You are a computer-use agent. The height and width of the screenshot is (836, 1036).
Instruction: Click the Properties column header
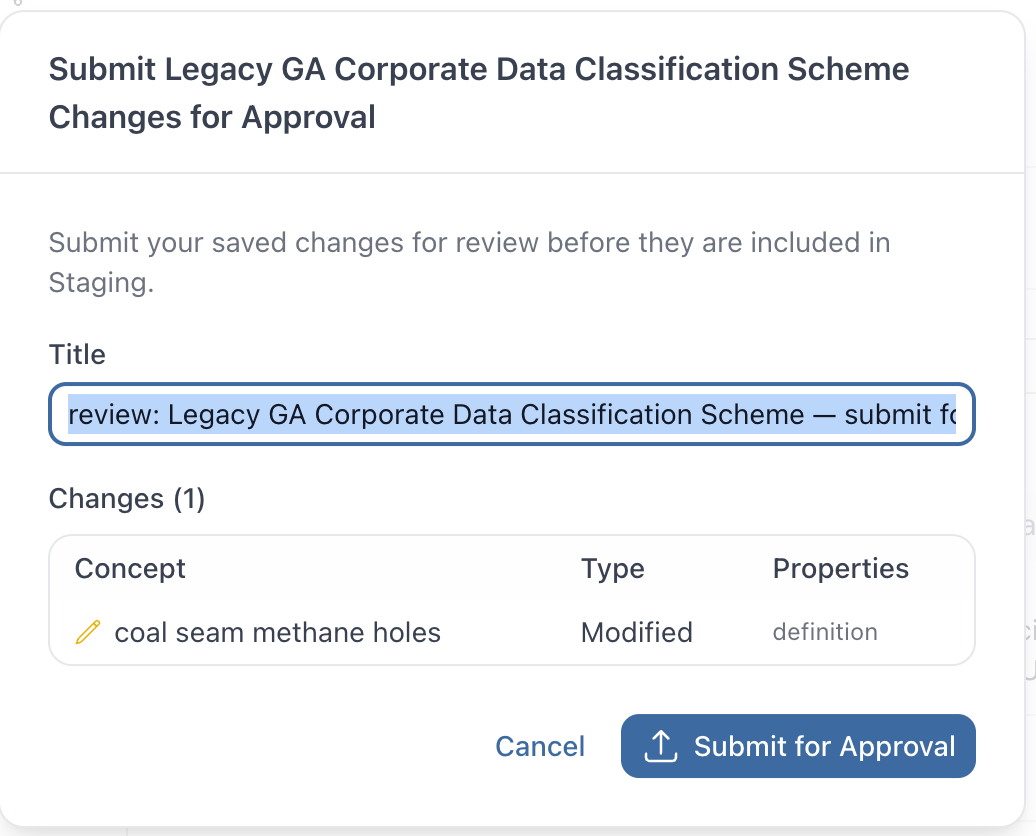[841, 568]
